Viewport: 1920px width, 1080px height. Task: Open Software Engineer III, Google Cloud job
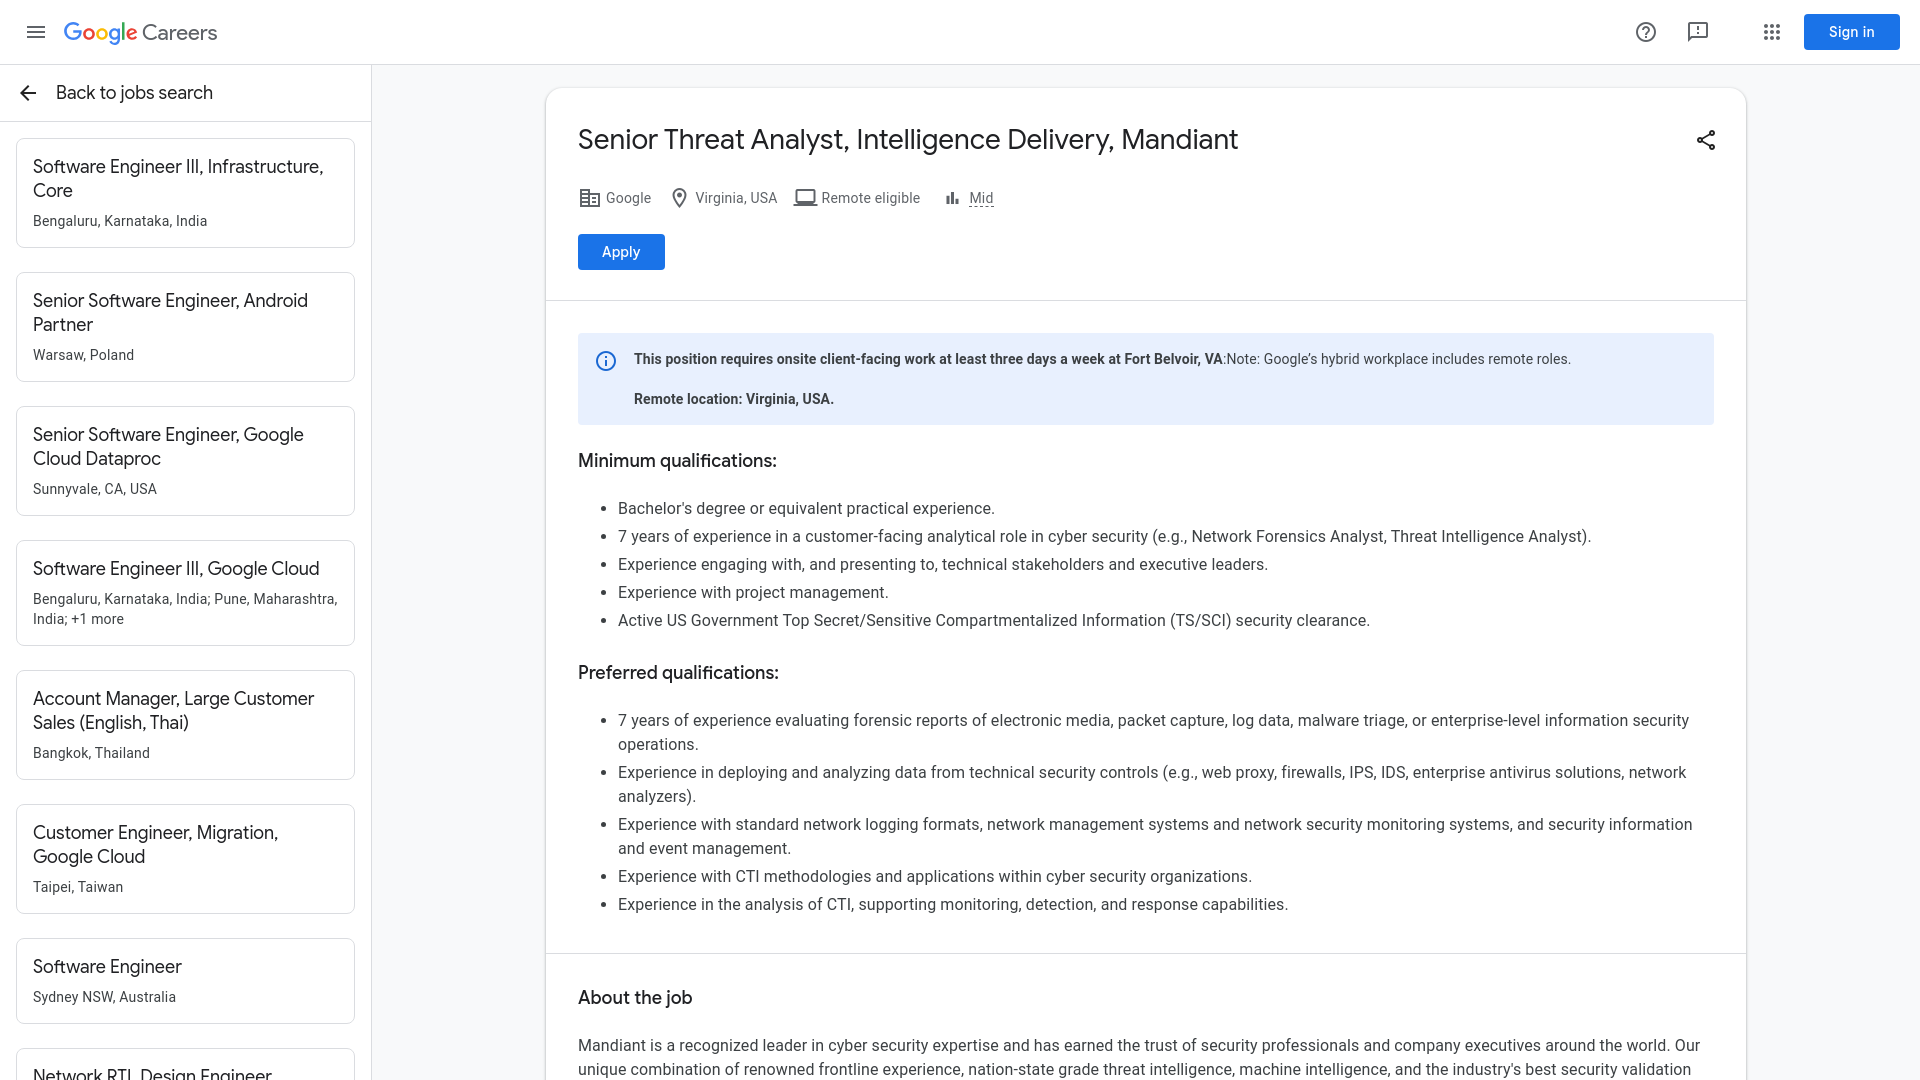[185, 593]
